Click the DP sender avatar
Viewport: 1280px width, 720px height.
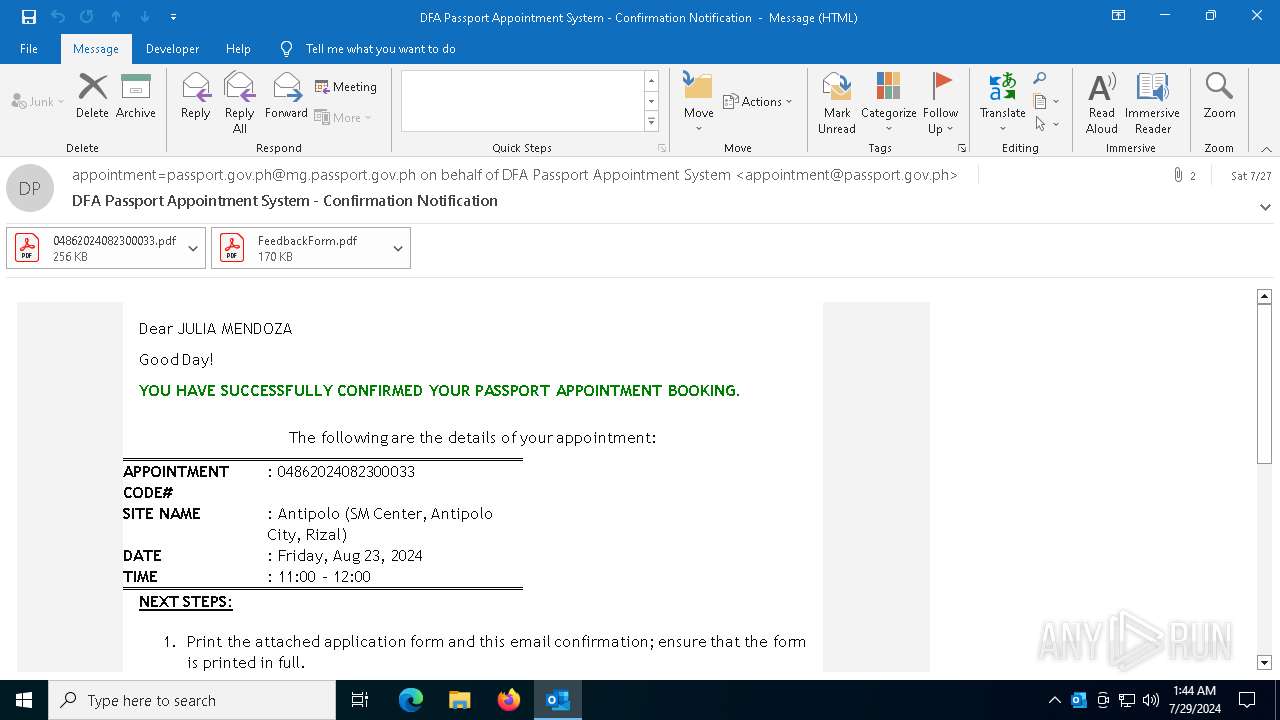30,188
